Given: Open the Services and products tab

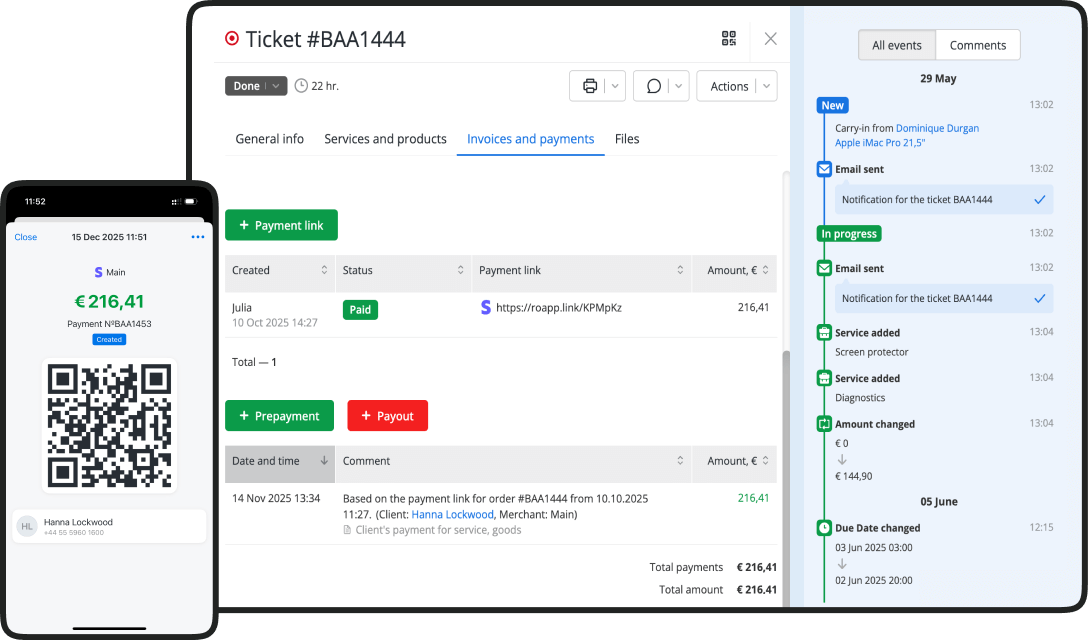Looking at the screenshot, I should [385, 139].
